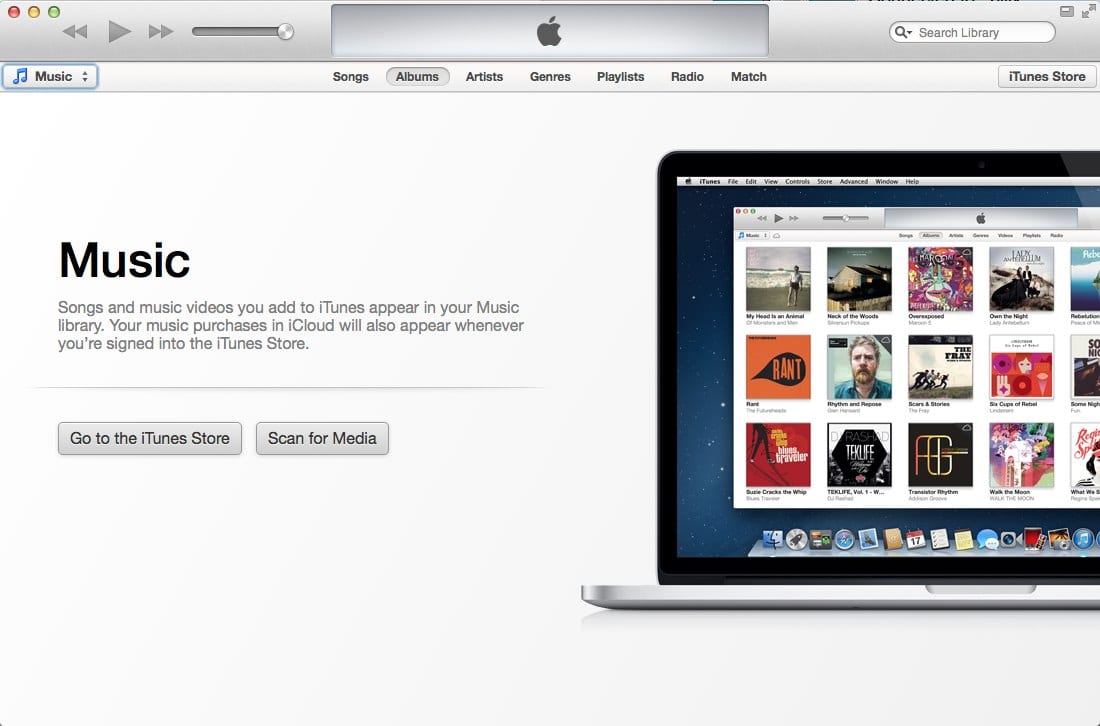
Task: Open the magnifier search options dropdown
Action: tap(903, 32)
